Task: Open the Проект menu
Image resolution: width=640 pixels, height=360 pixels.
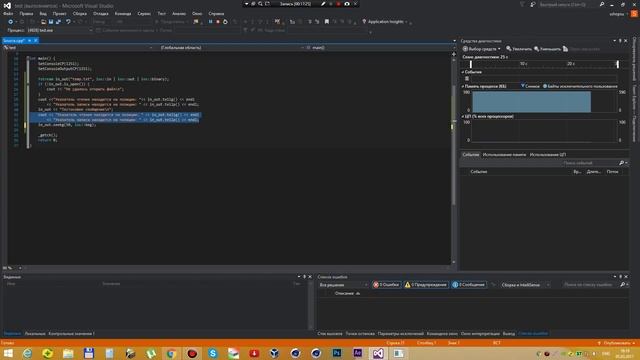Action: pyautogui.click(x=60, y=13)
